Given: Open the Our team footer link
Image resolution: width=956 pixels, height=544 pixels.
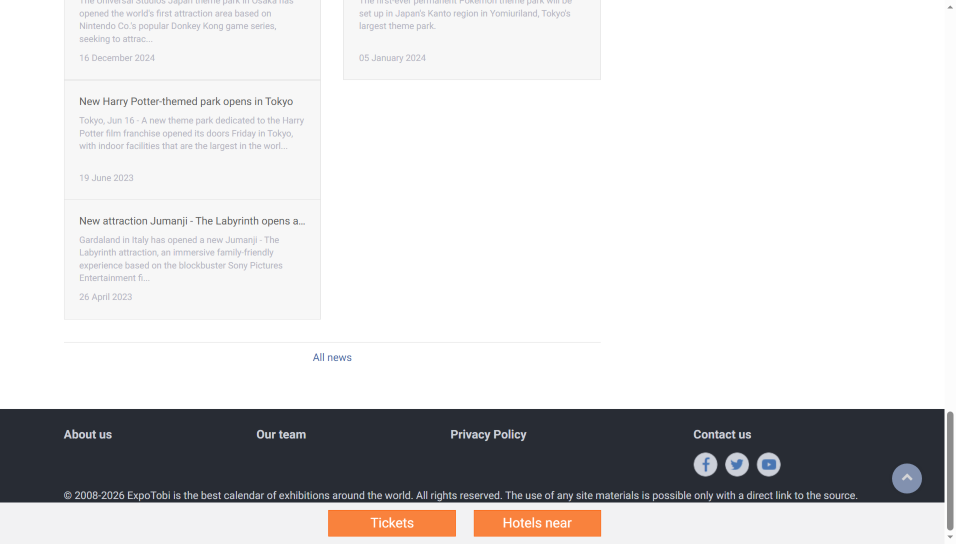Looking at the screenshot, I should (x=281, y=434).
